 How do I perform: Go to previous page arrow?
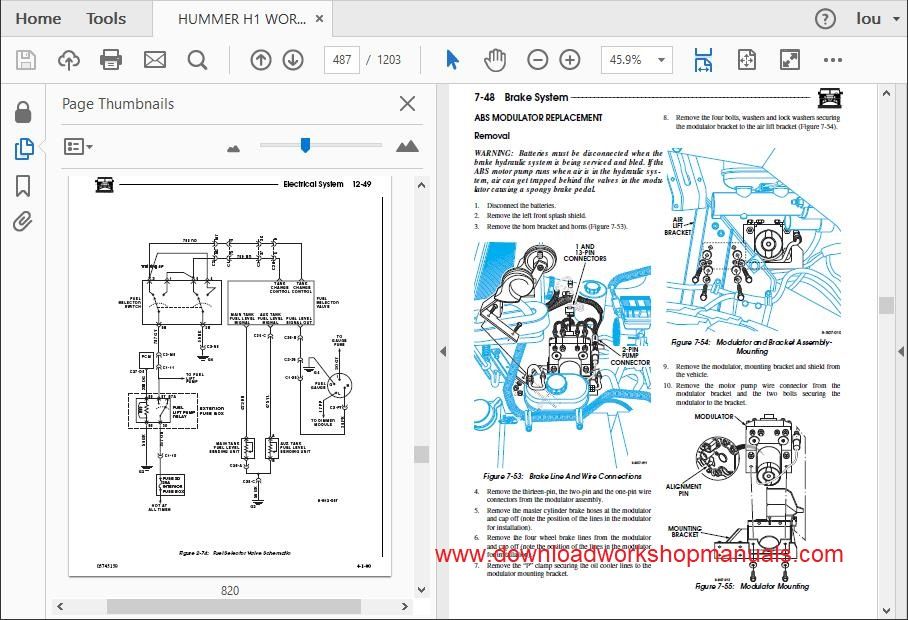261,60
